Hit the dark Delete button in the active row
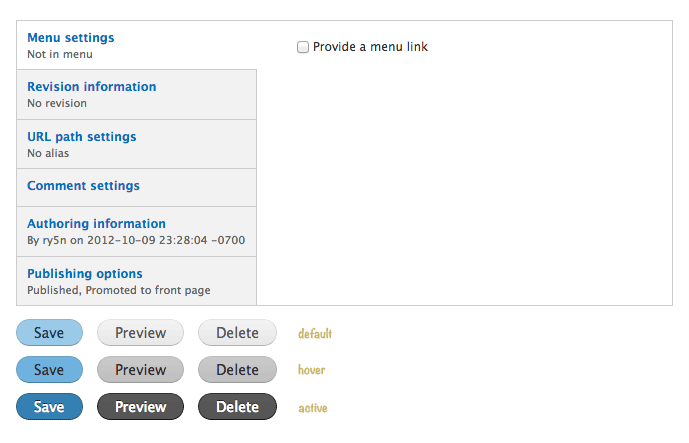Viewport: 689px width, 443px height. [x=237, y=407]
